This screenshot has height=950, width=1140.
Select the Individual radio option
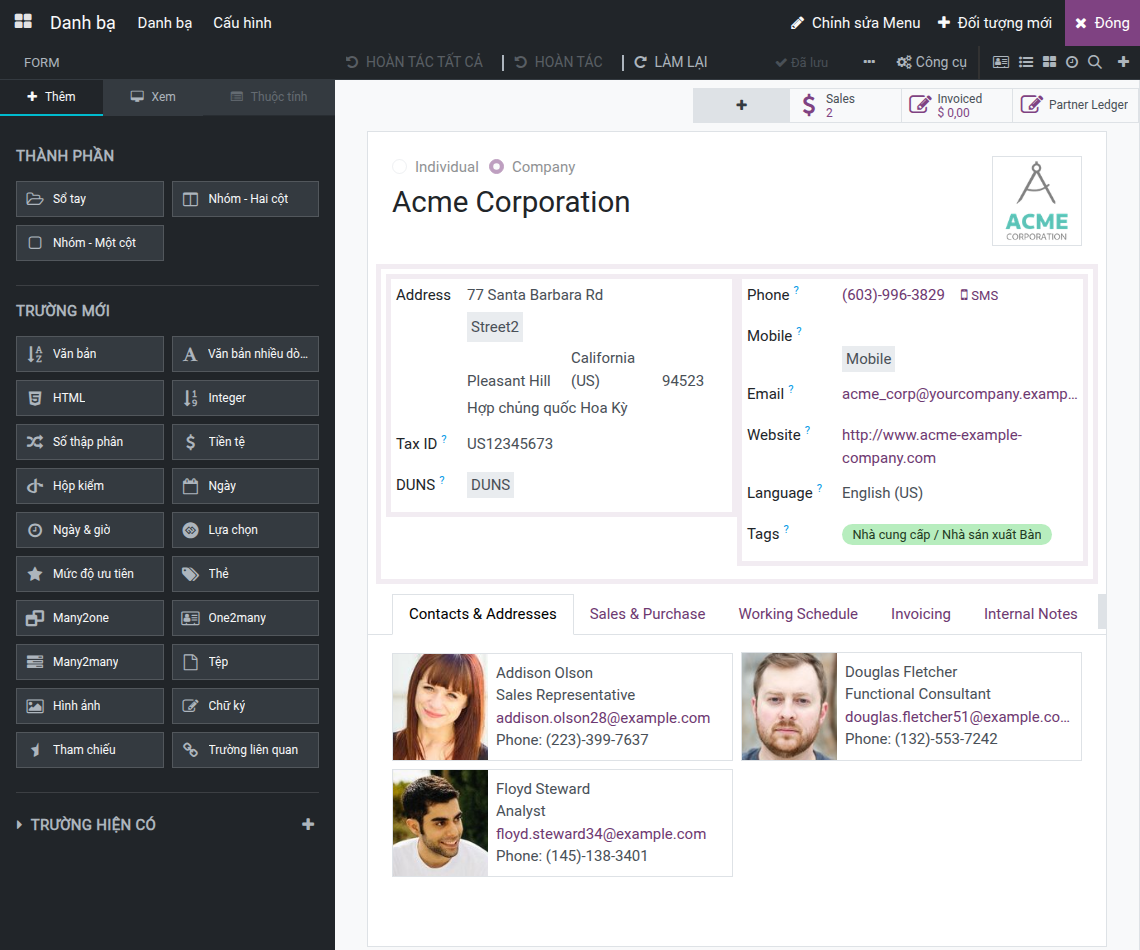click(x=399, y=167)
